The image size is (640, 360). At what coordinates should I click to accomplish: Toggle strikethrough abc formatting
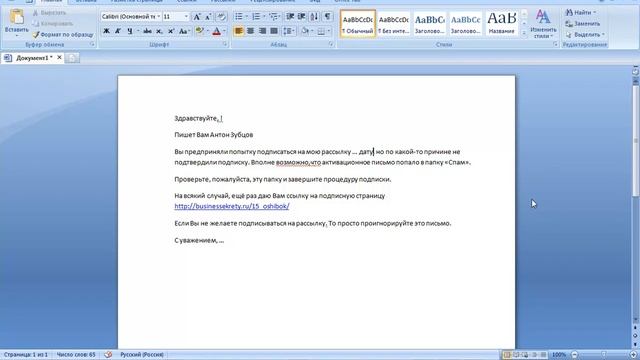147,31
